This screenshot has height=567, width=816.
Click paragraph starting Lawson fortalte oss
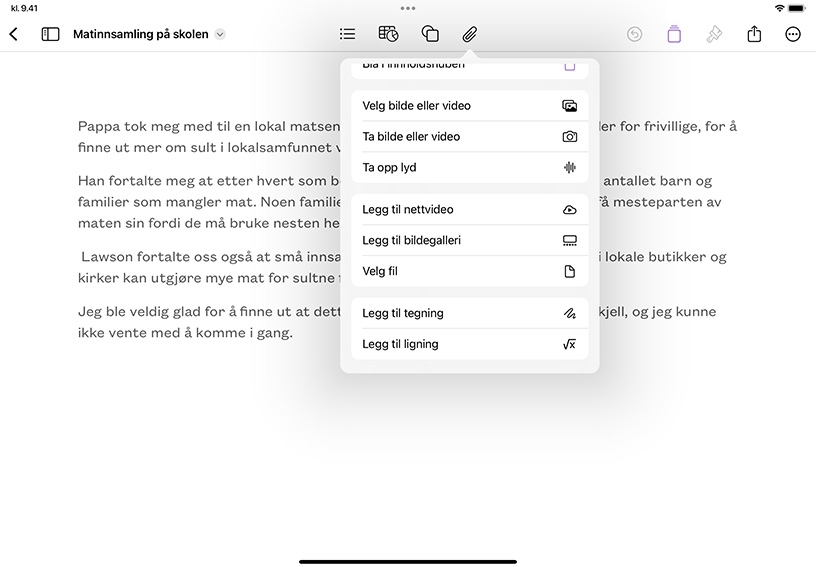[209, 267]
